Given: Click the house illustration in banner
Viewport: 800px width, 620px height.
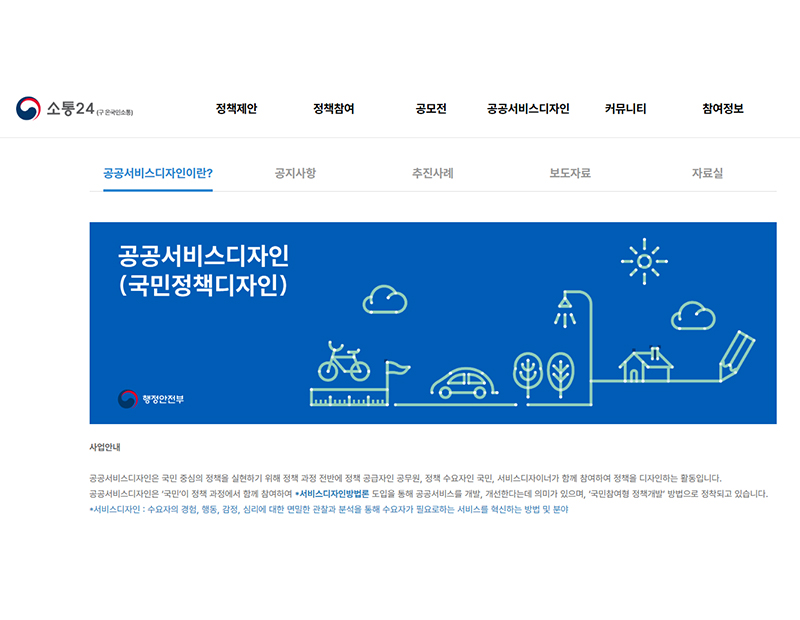Looking at the screenshot, I should [644, 364].
